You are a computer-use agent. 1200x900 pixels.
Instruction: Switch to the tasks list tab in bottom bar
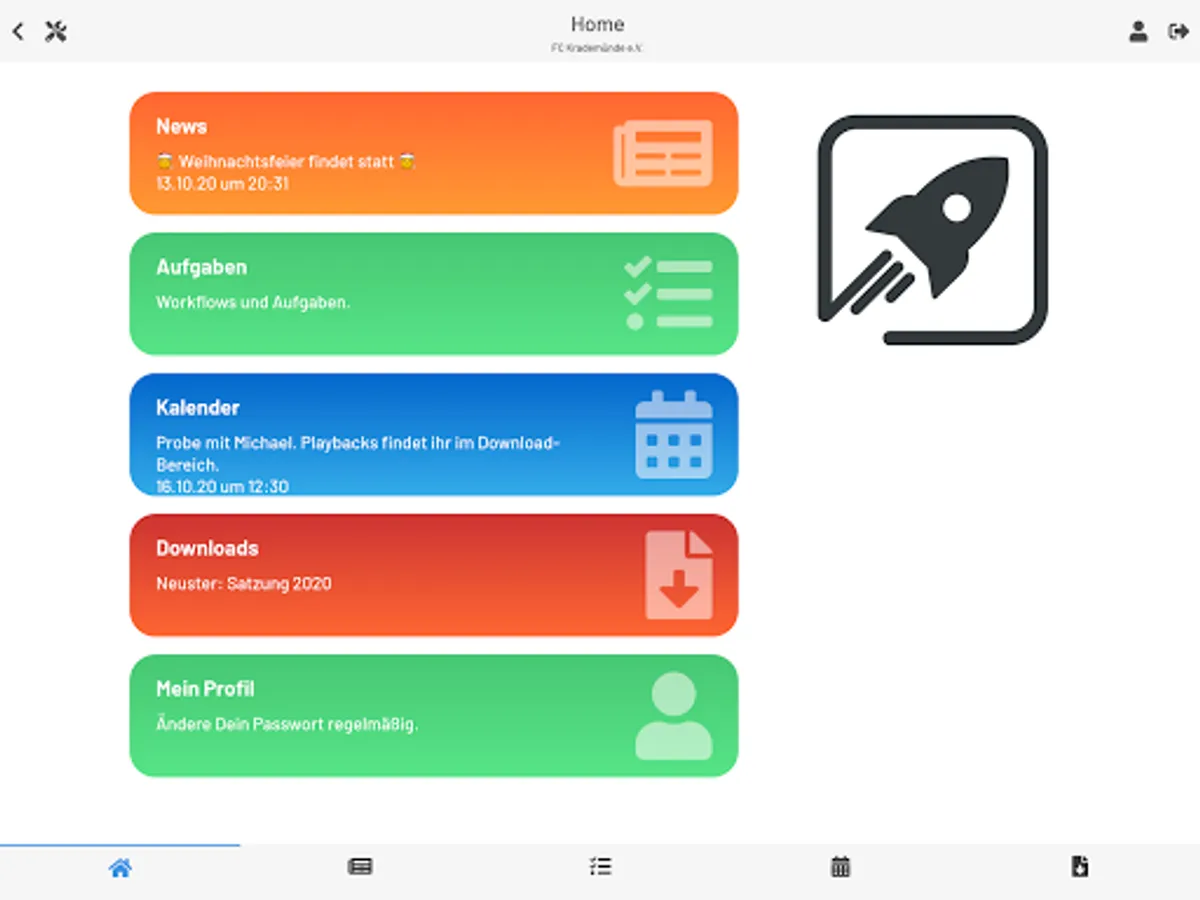tap(600, 867)
